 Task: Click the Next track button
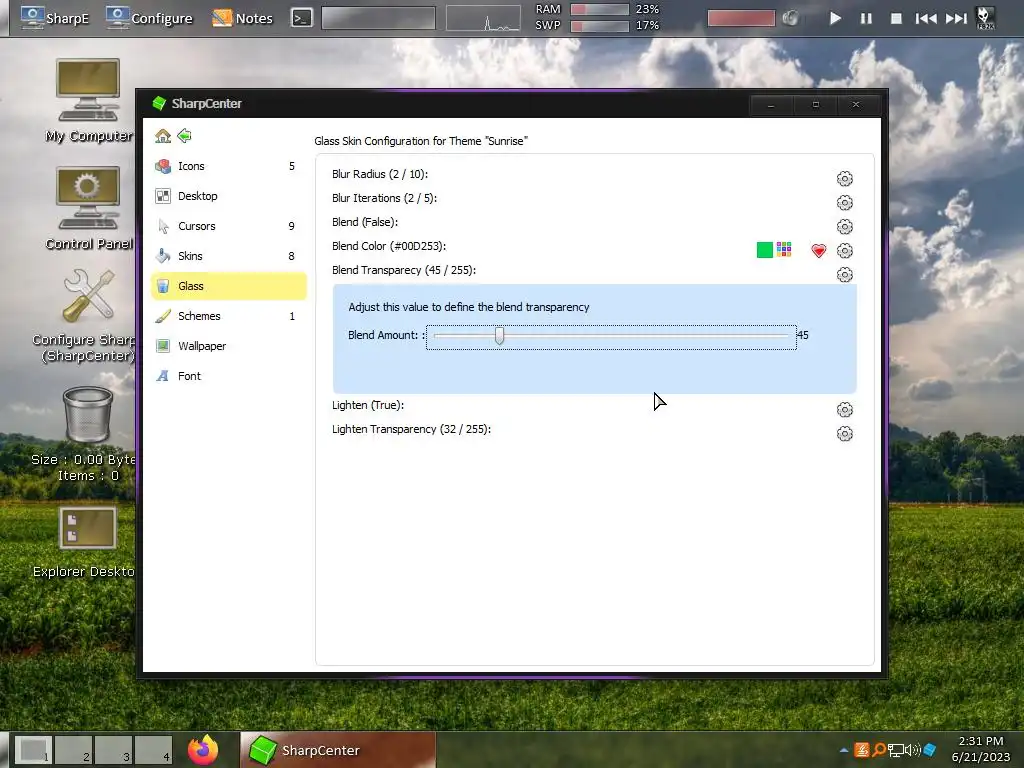(957, 18)
